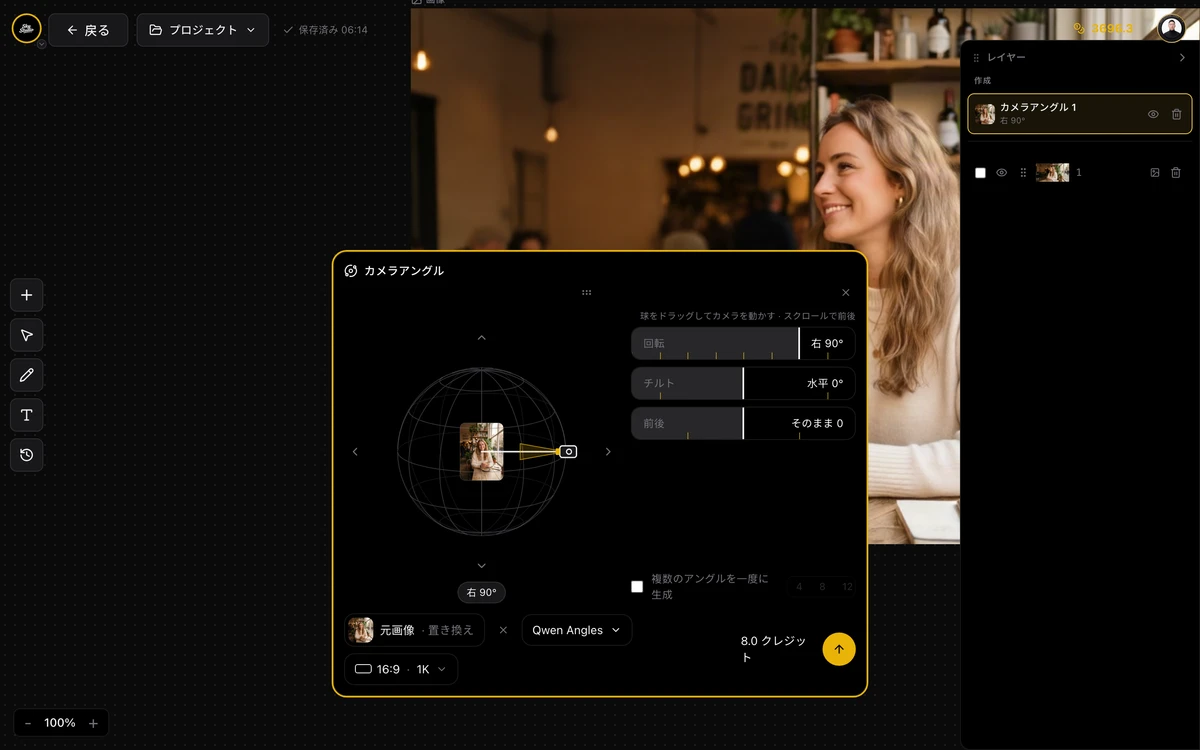
Task: Click the 保存済み 06:14 saved status
Action: pyautogui.click(x=326, y=30)
